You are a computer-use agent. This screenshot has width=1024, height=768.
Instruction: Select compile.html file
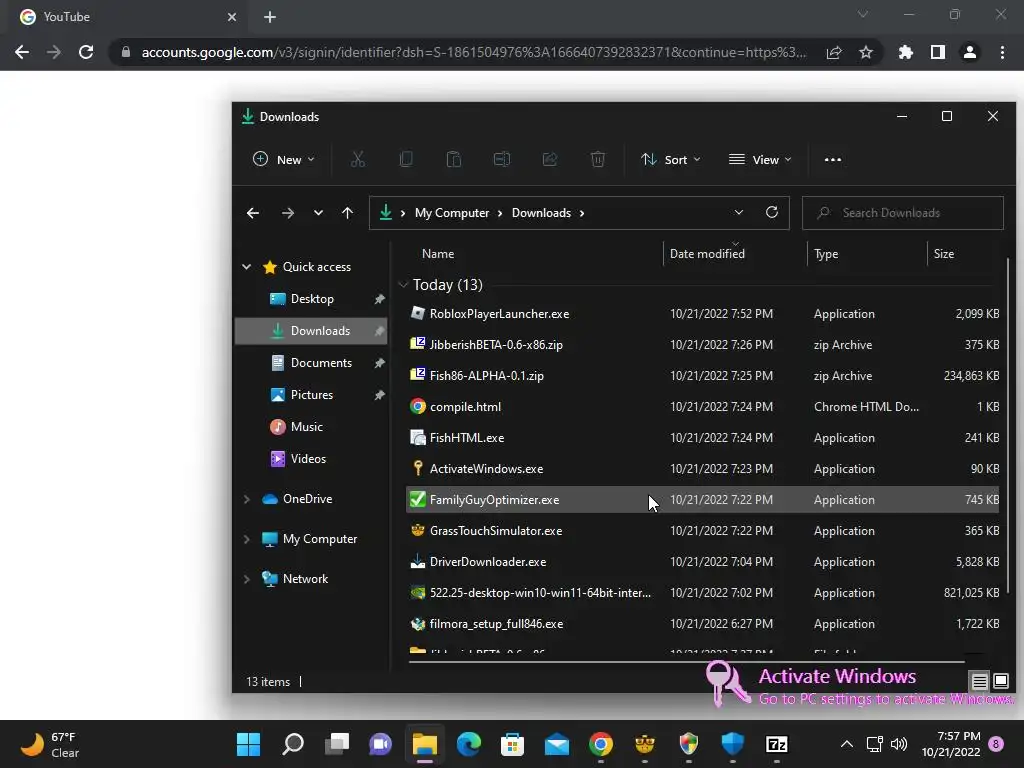[x=703, y=406]
